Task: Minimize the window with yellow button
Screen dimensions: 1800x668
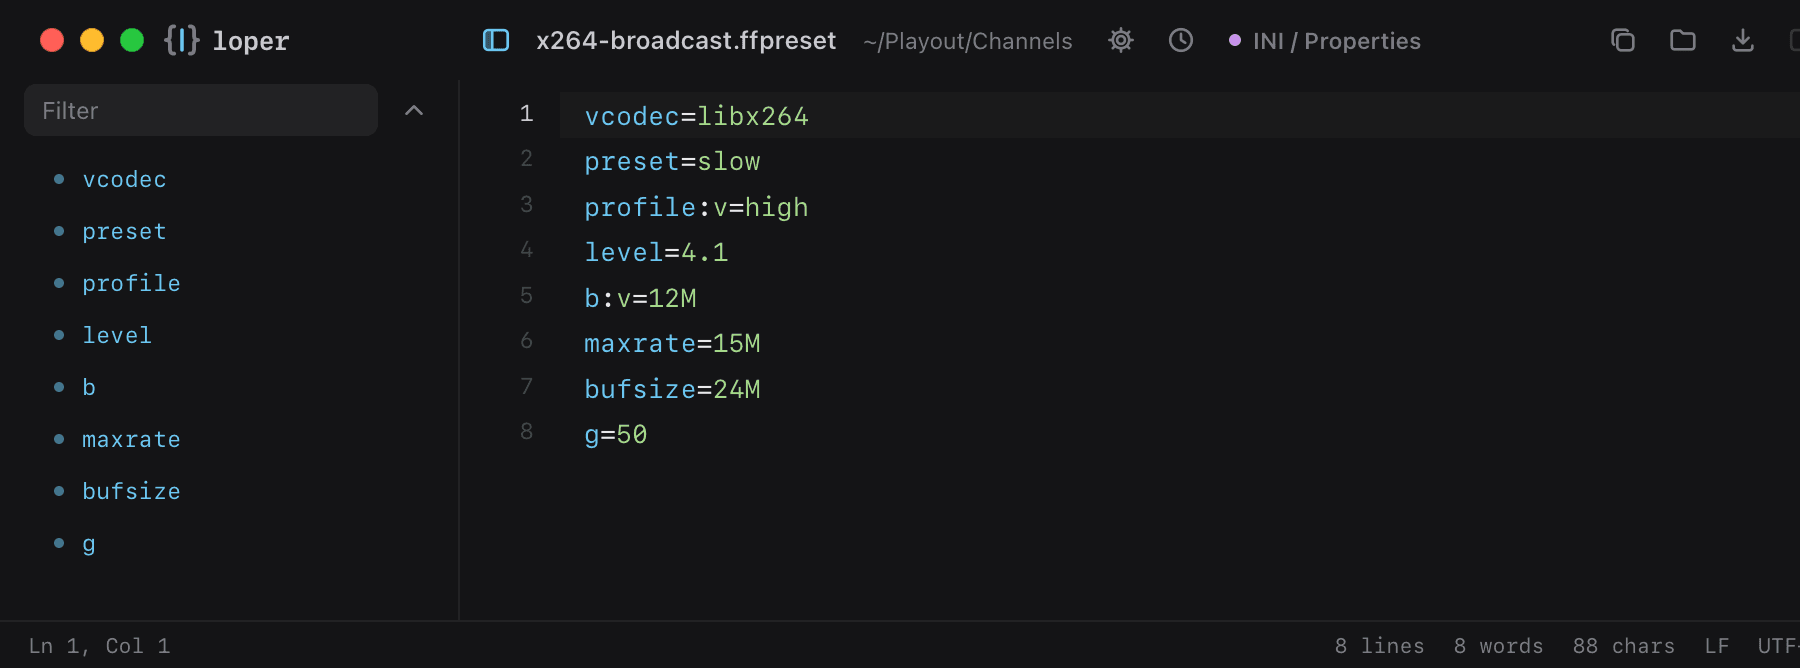Action: pyautogui.click(x=92, y=40)
